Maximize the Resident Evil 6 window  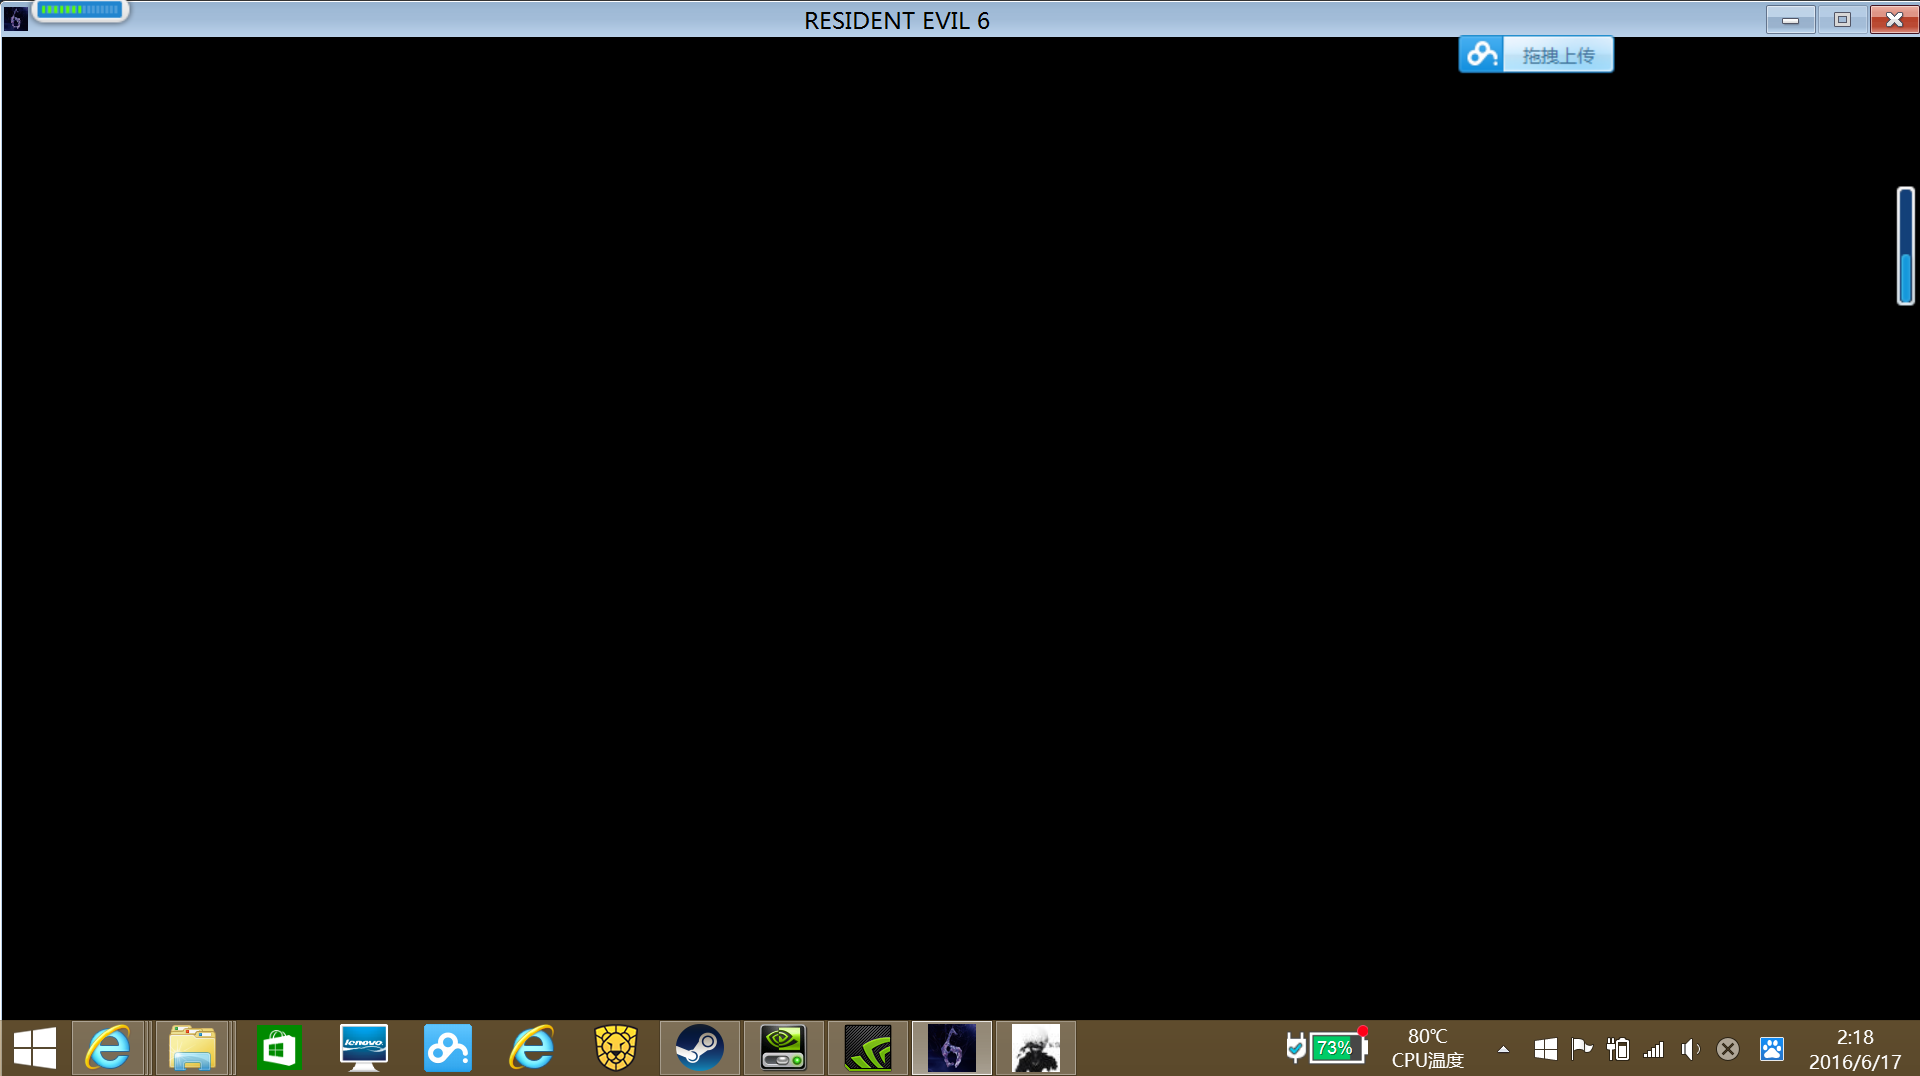pyautogui.click(x=1842, y=19)
